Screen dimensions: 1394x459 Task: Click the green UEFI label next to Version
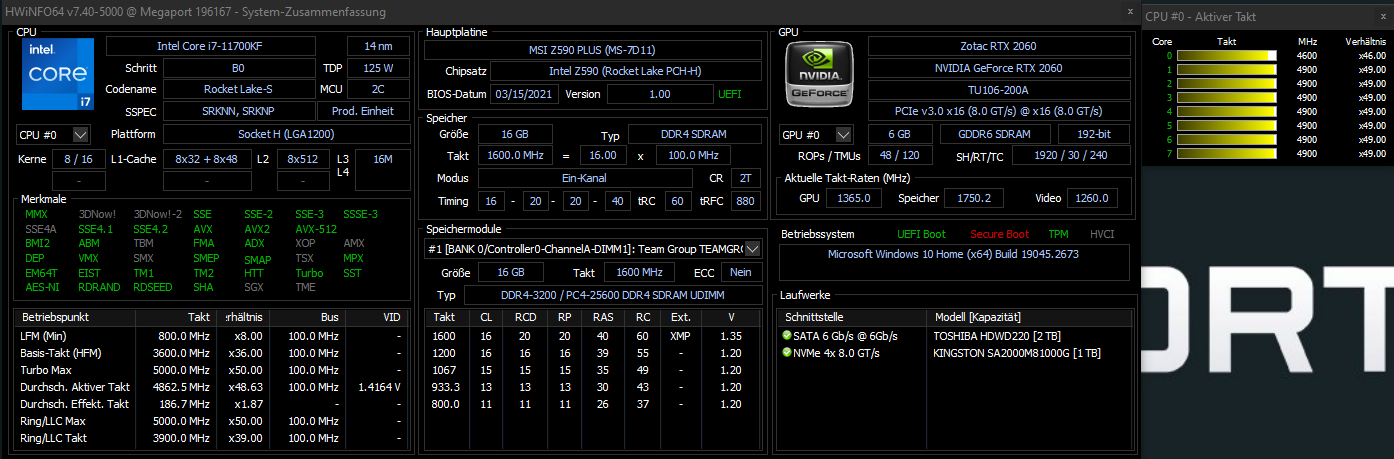pos(730,94)
